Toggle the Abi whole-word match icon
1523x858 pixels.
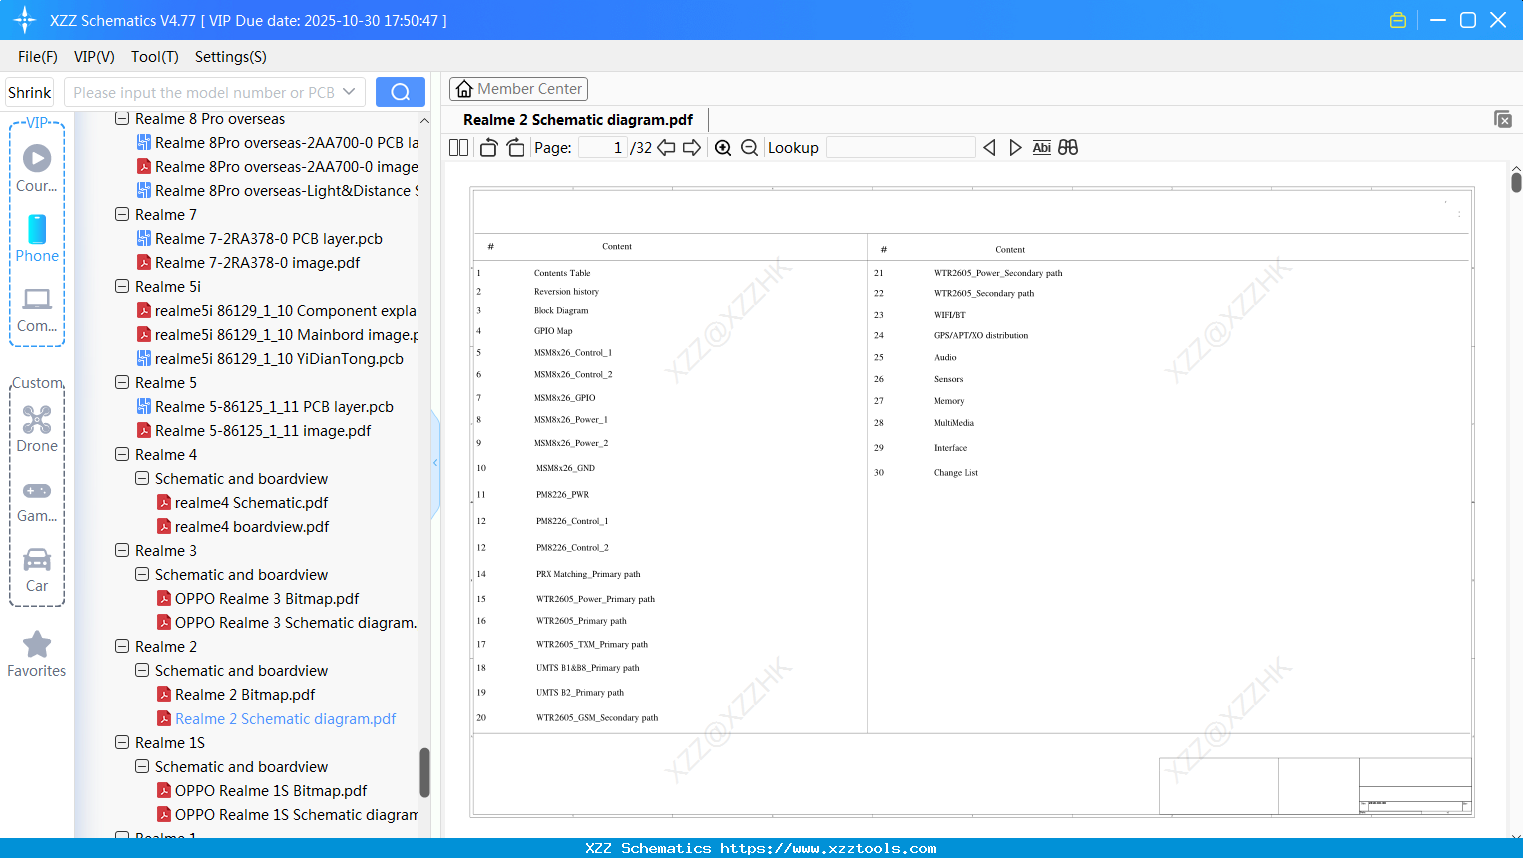tap(1042, 148)
